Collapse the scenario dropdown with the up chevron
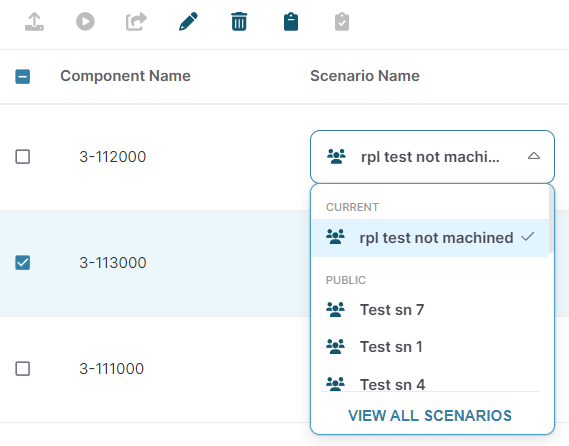 (x=534, y=156)
